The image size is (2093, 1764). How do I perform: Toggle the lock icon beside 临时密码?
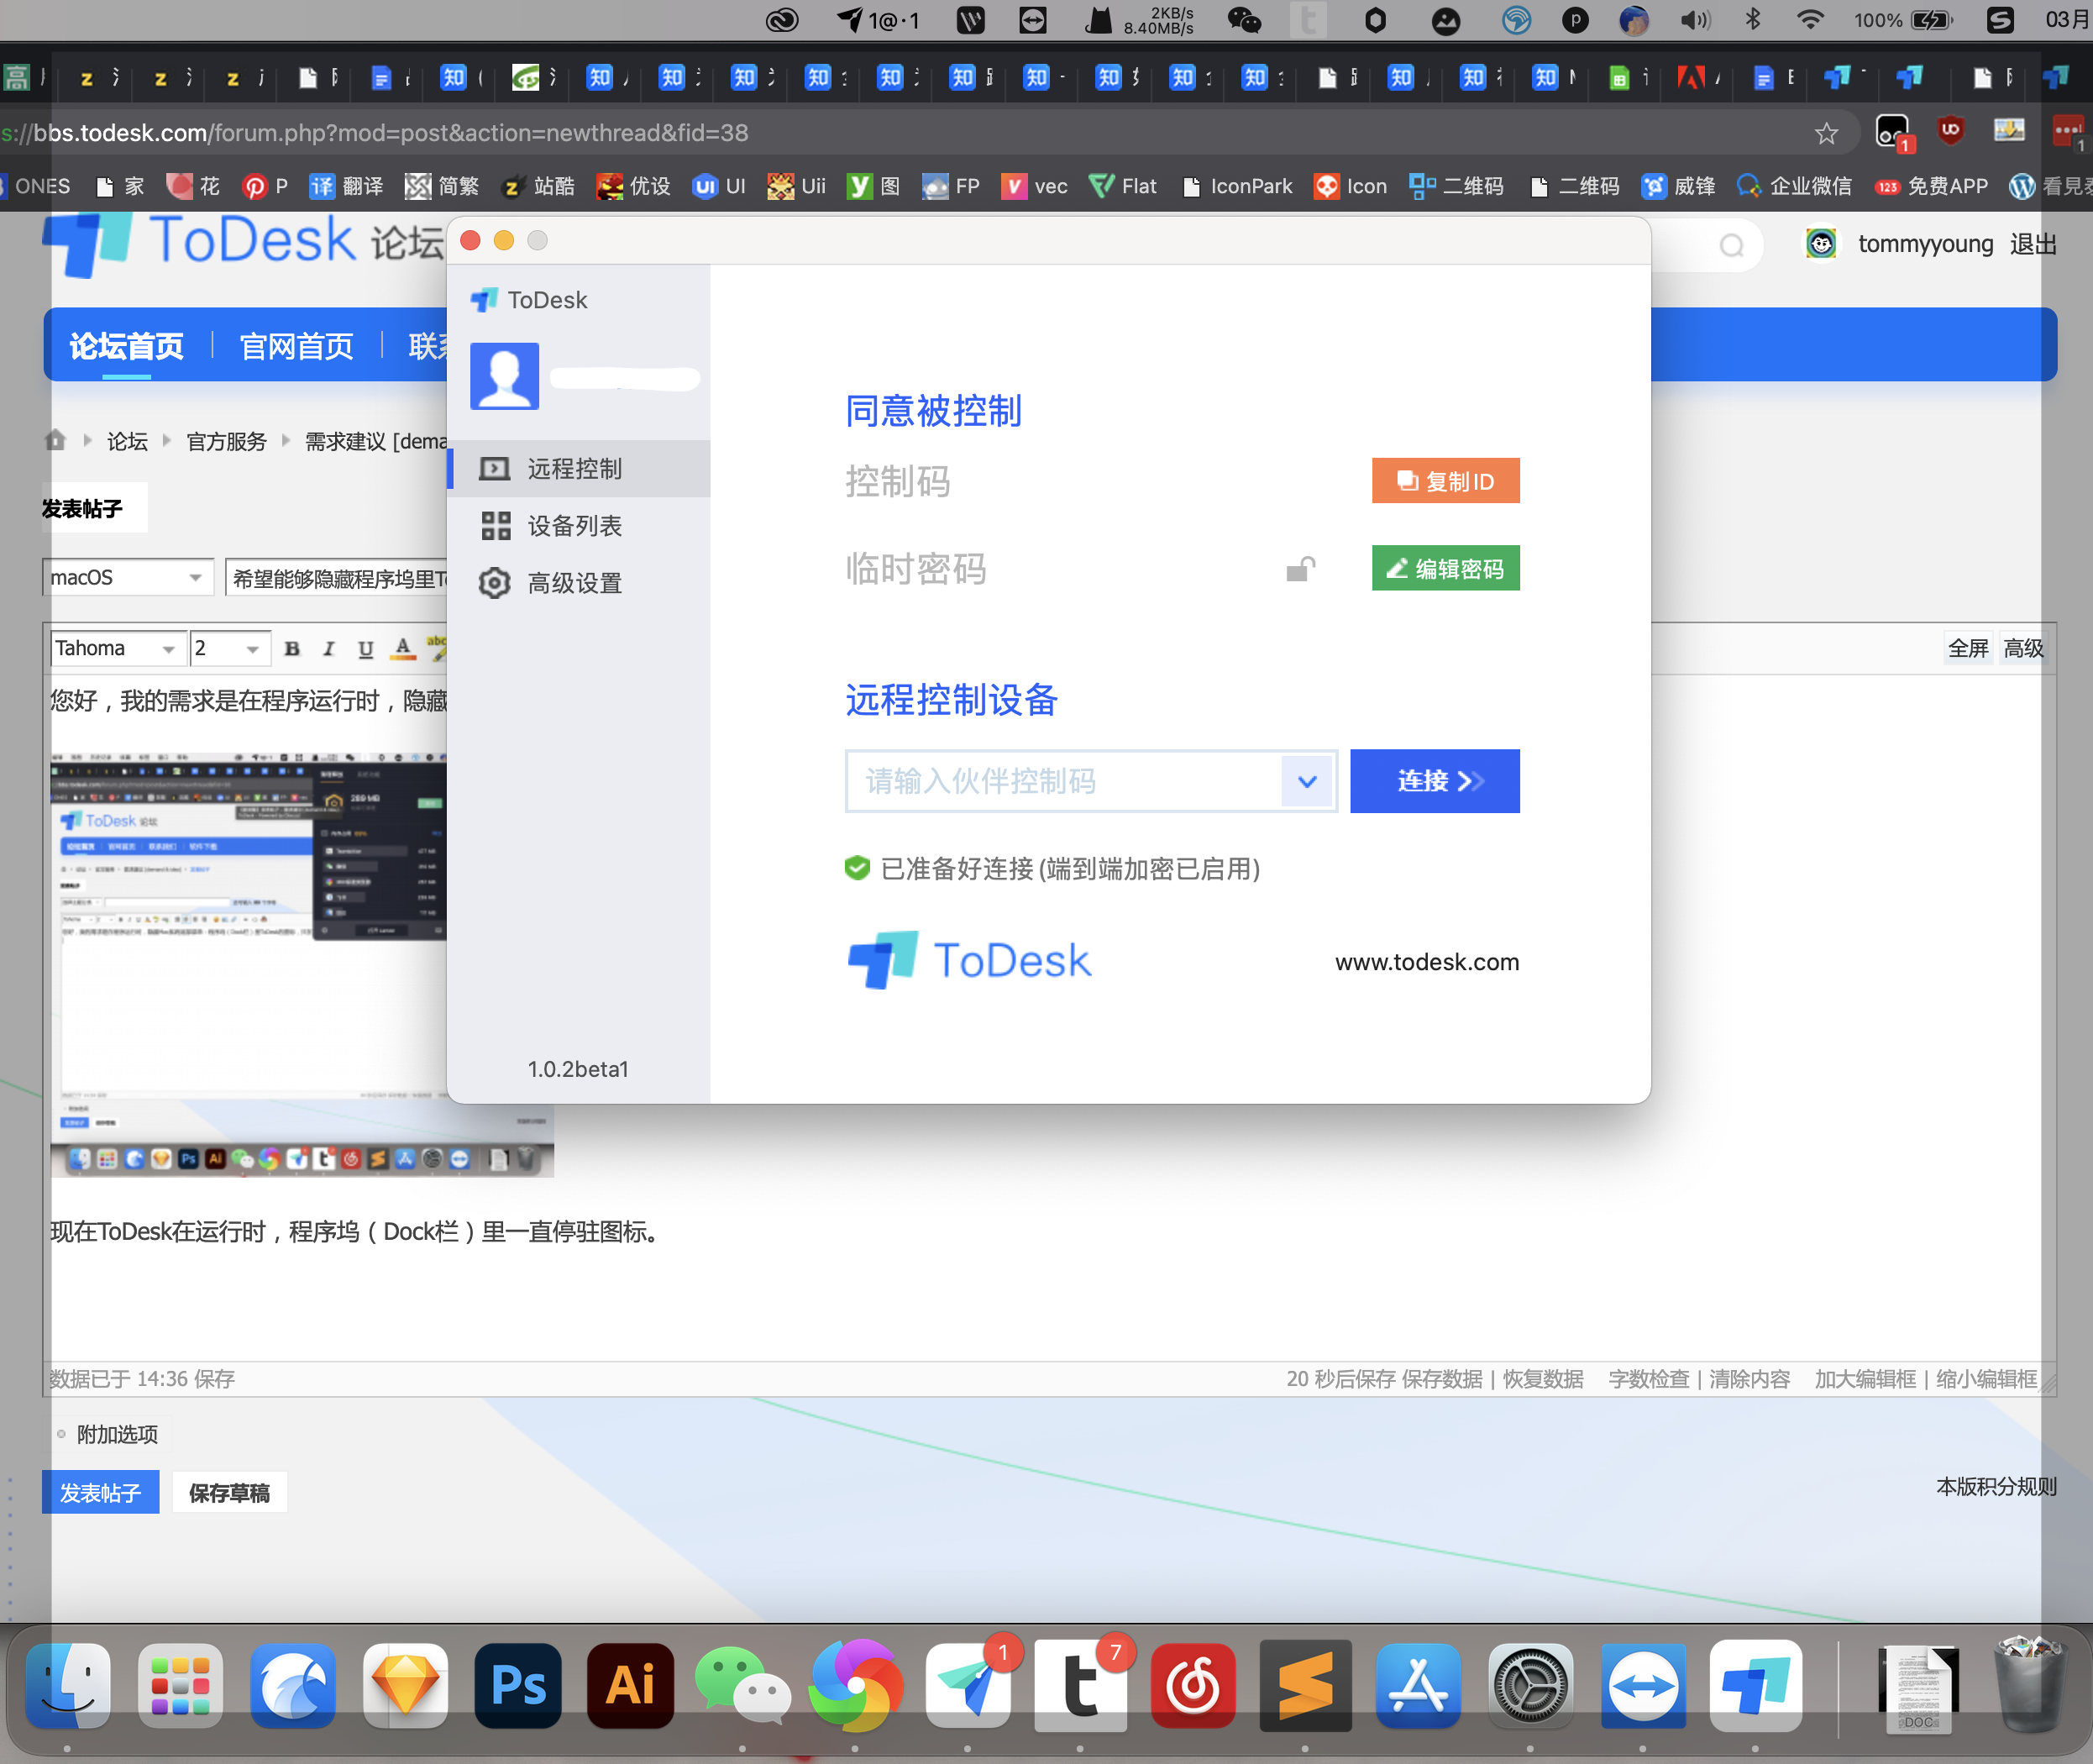coord(1301,569)
